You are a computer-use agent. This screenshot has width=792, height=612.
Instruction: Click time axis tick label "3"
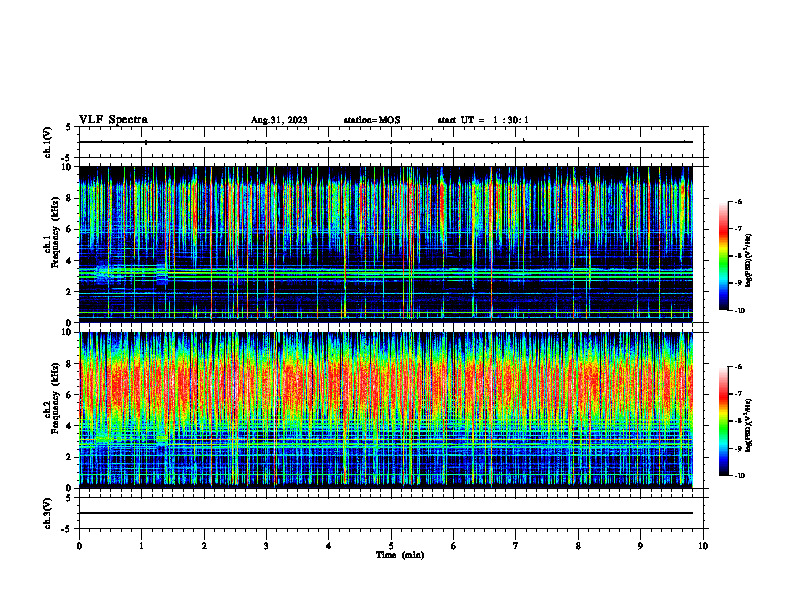click(x=266, y=546)
